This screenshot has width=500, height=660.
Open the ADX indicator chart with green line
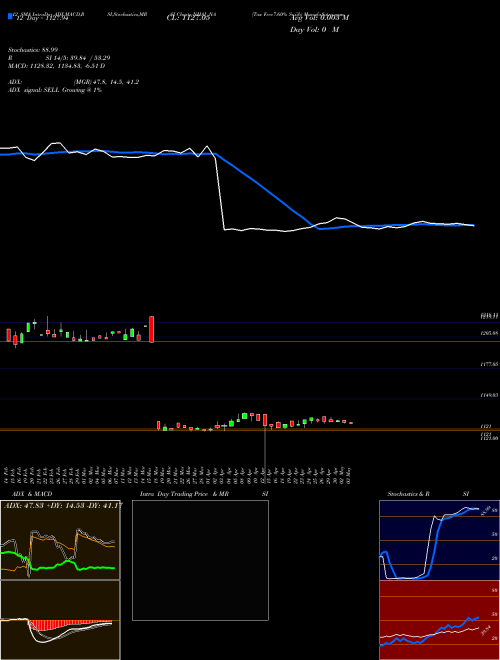pyautogui.click(x=60, y=540)
